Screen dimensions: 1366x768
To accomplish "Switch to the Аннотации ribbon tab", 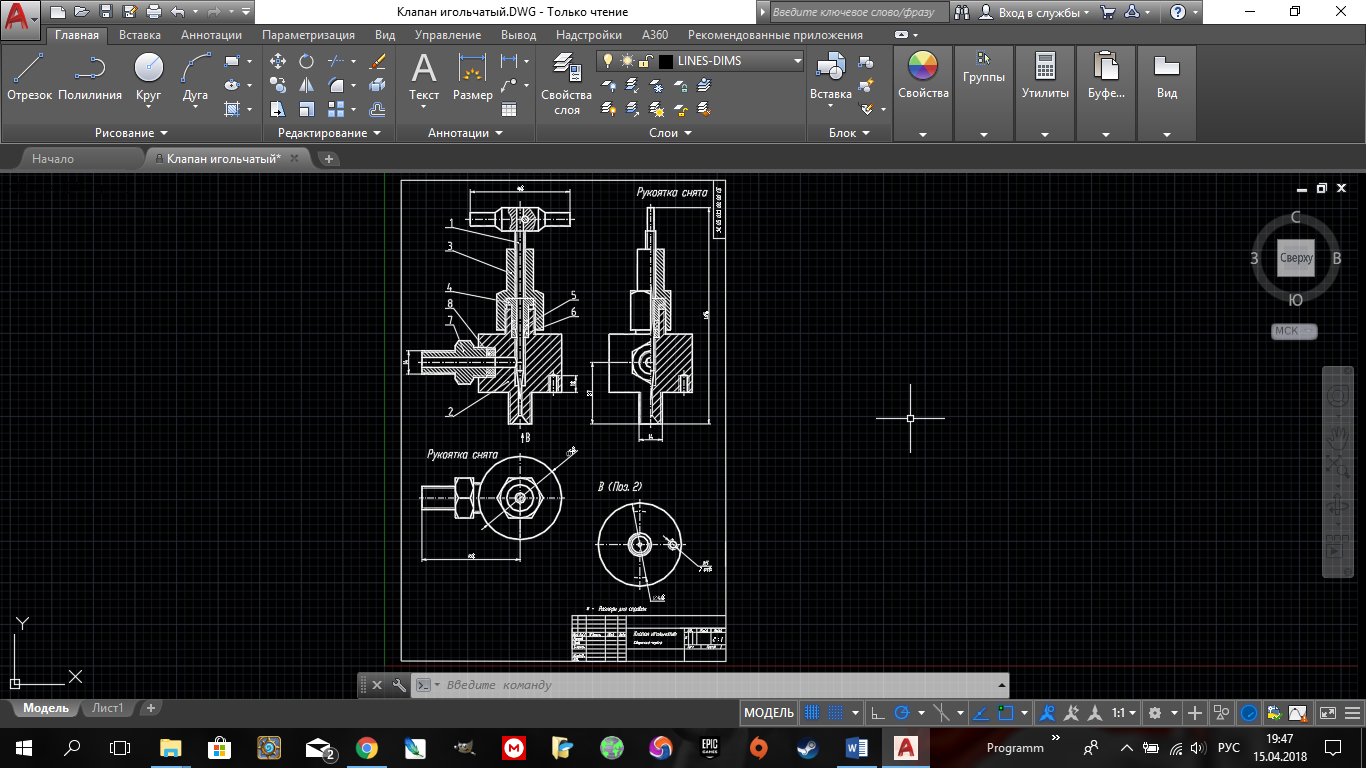I will tap(211, 35).
